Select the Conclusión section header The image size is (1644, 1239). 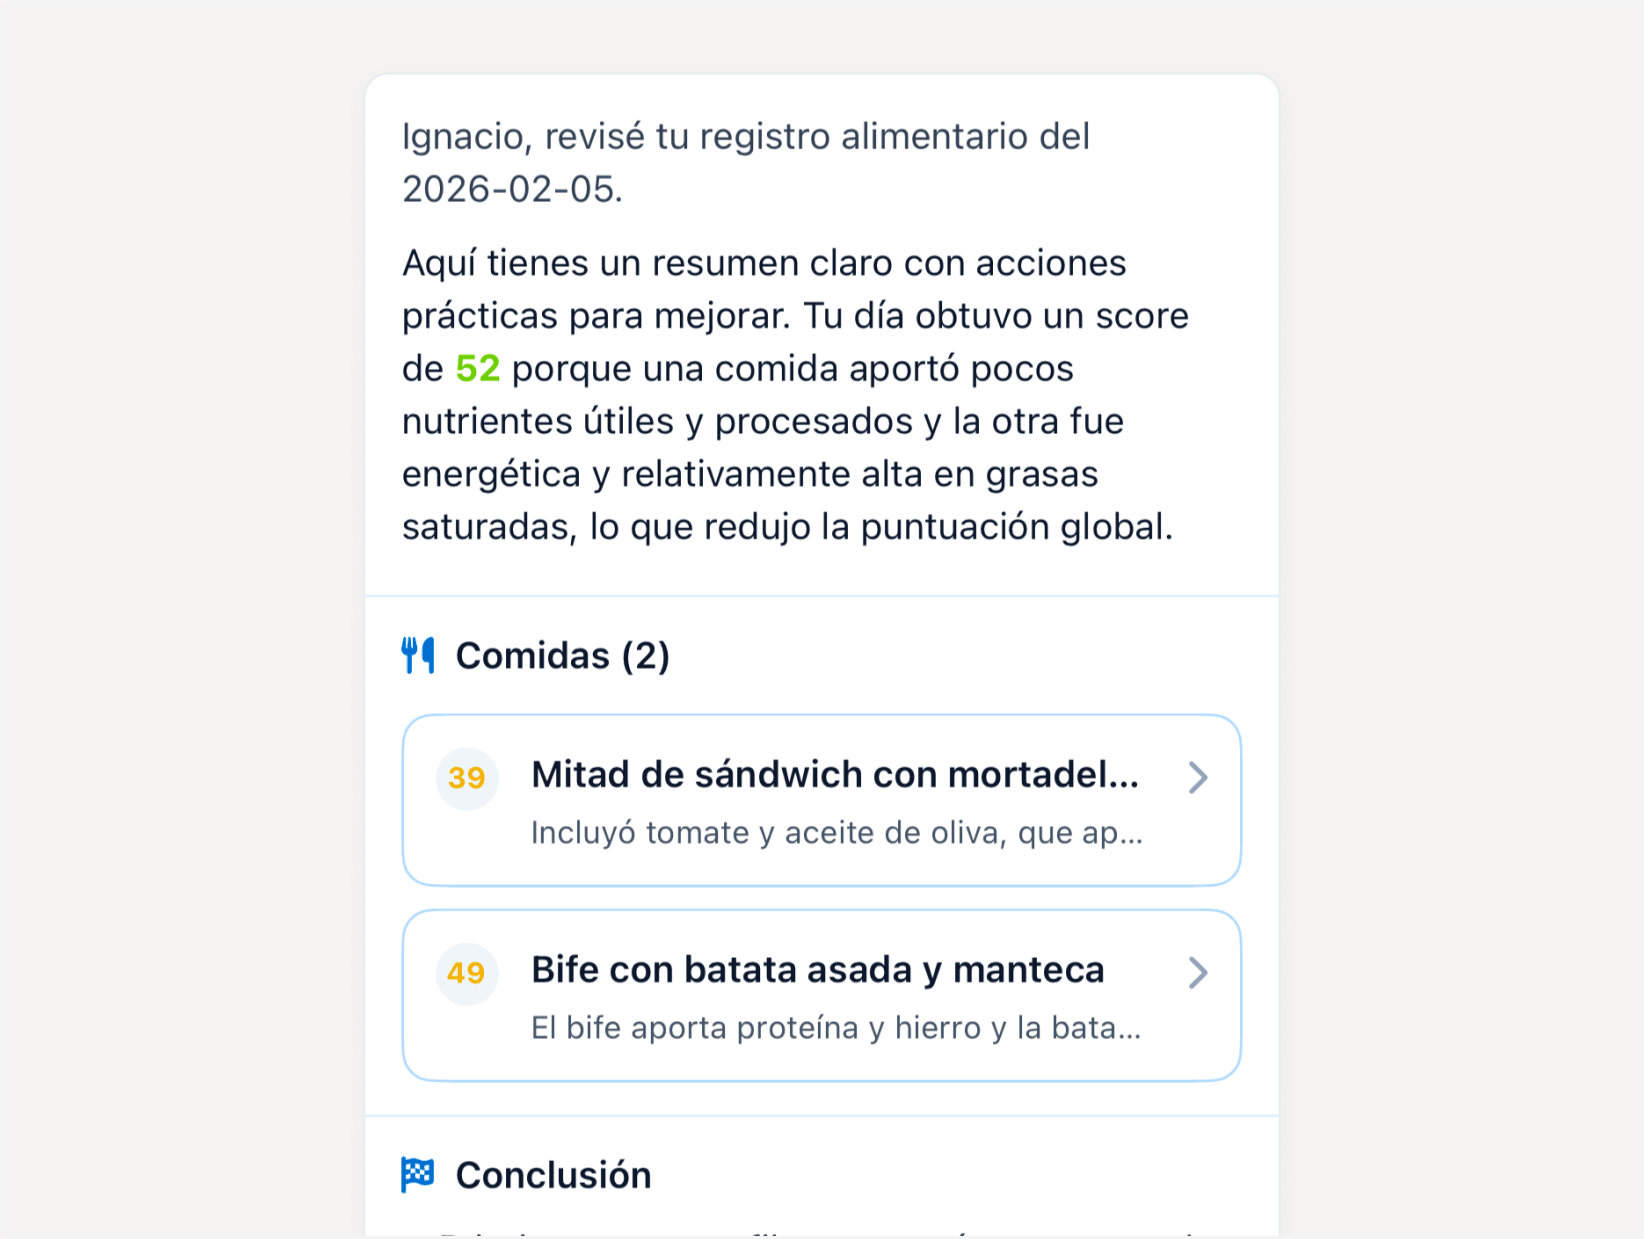tap(552, 1174)
